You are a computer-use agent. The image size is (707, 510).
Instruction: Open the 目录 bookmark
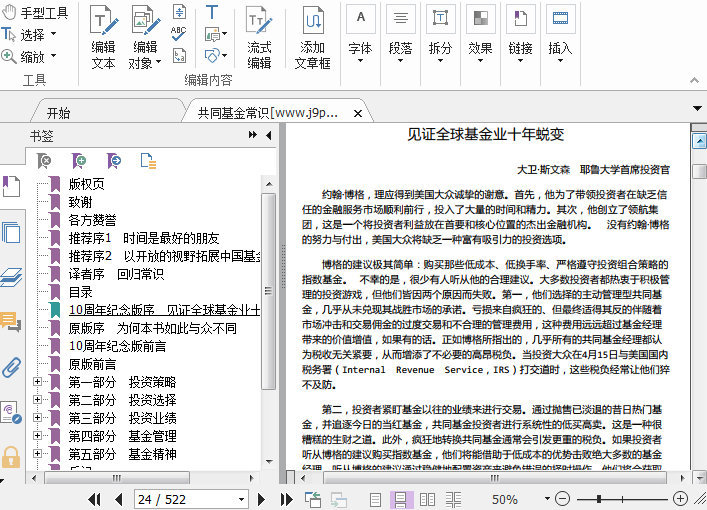click(81, 292)
